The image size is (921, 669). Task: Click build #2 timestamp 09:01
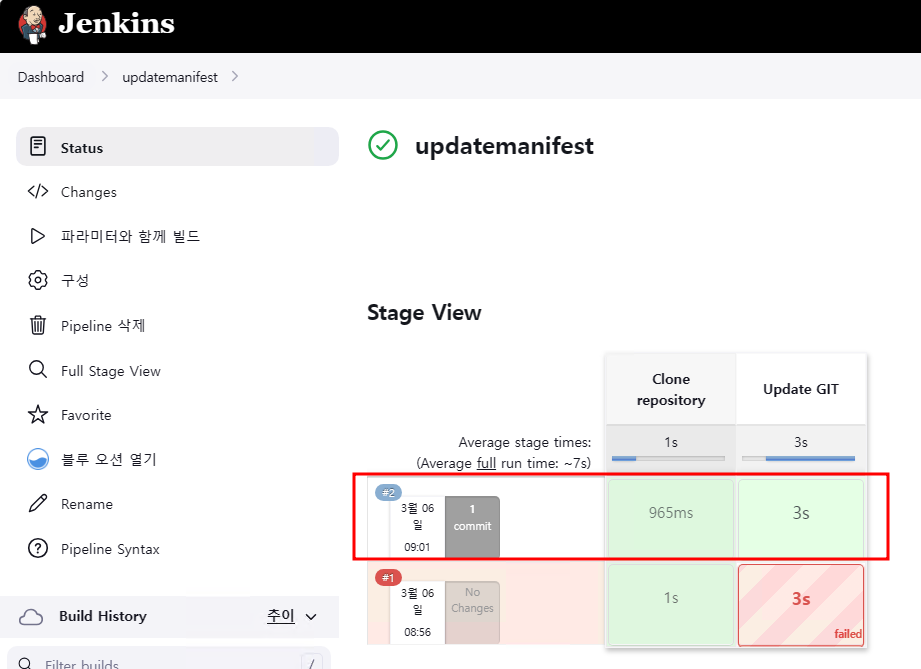pos(417,547)
